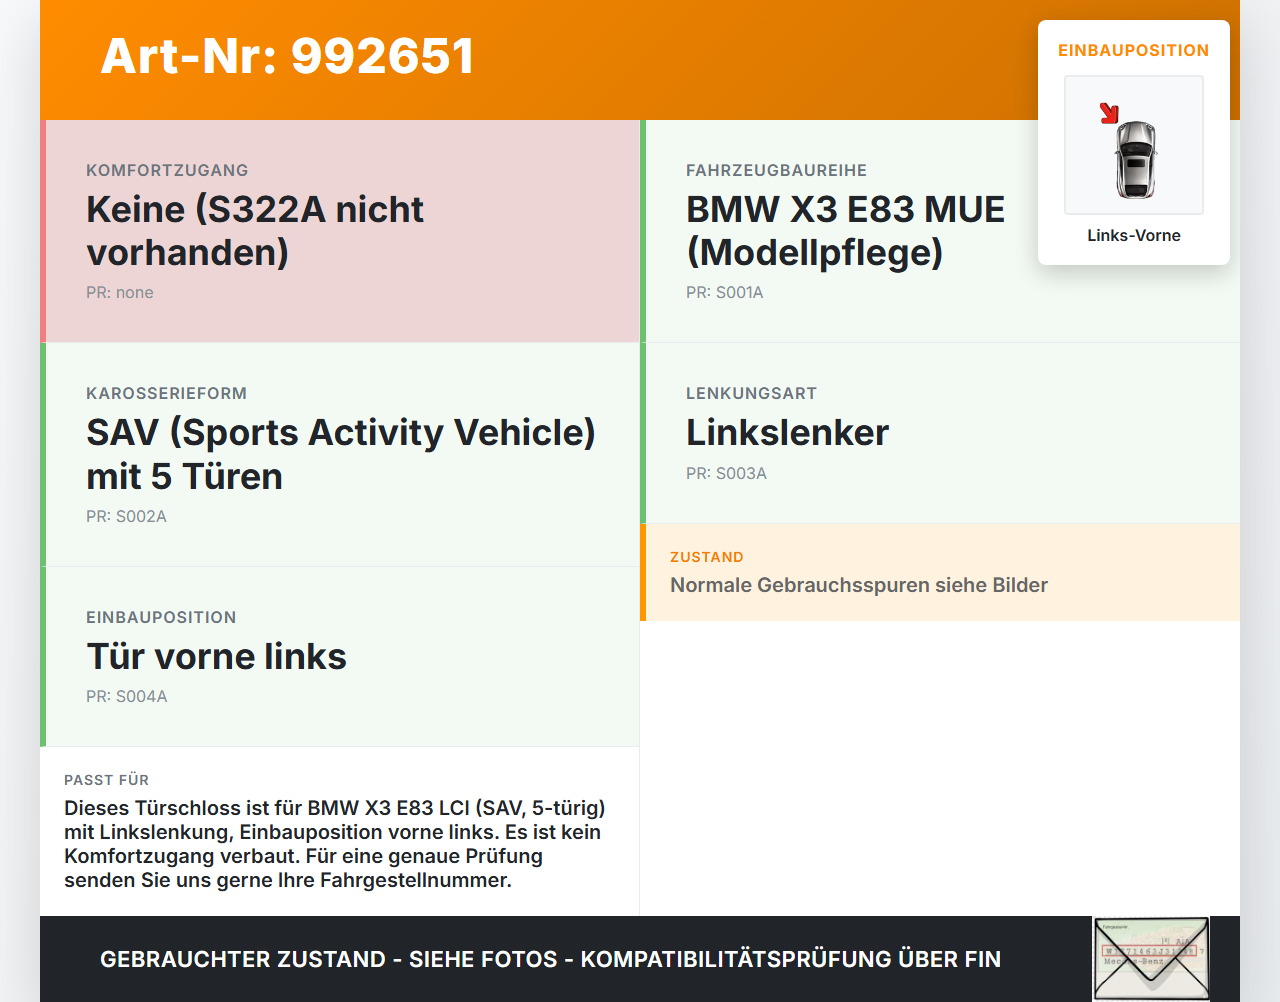This screenshot has height=1002, width=1280.
Task: Select the SAV mit 5 Türen Karosserieform option
Action: click(340, 454)
